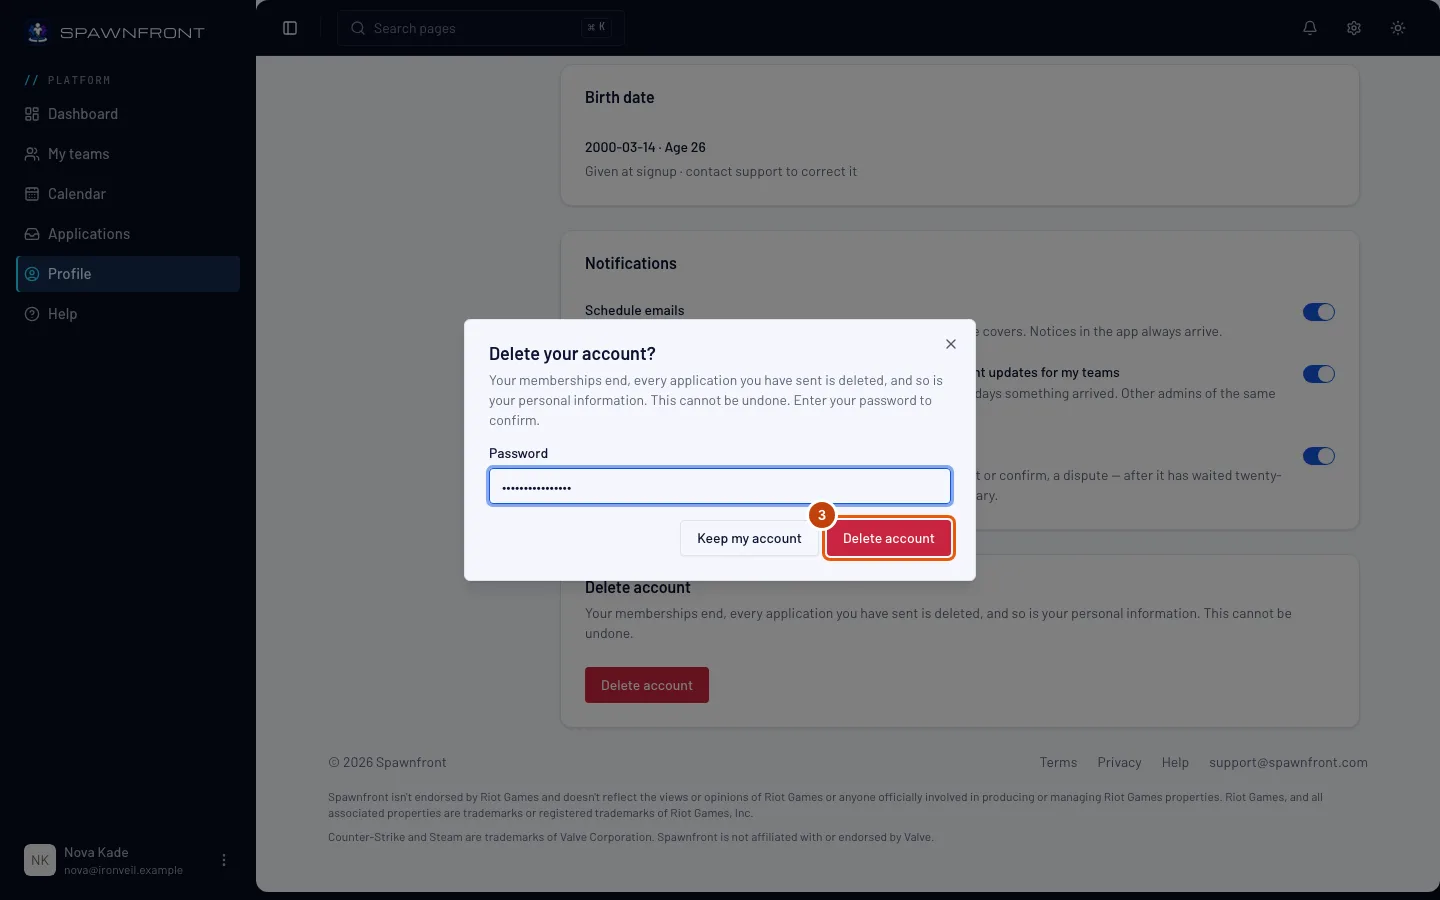Open Applications page
The image size is (1440, 900).
click(x=128, y=234)
